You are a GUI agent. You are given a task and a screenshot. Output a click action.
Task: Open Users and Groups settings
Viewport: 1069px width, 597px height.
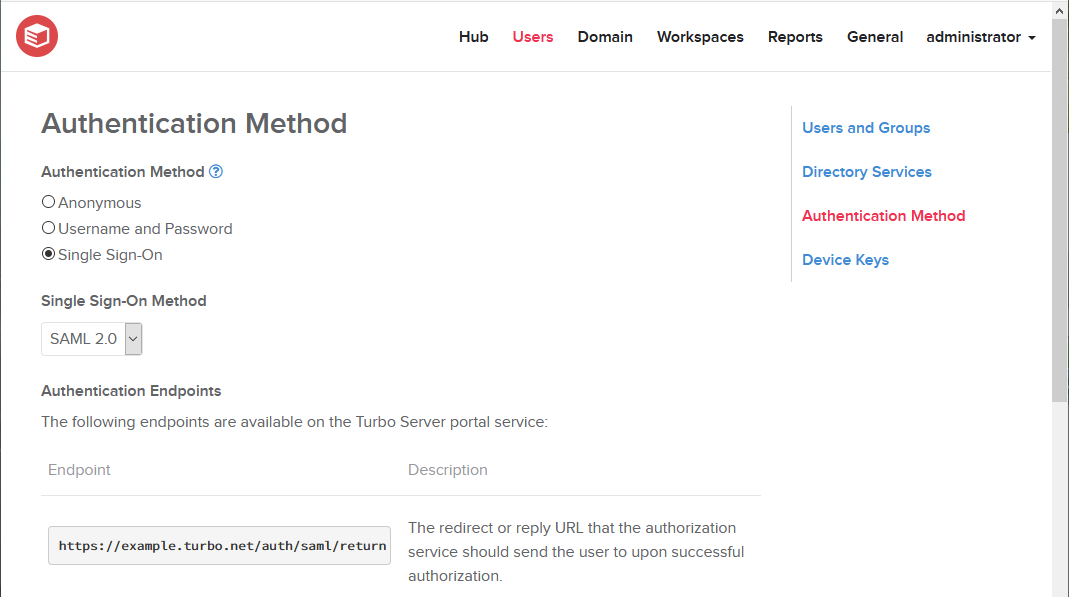[x=865, y=127]
